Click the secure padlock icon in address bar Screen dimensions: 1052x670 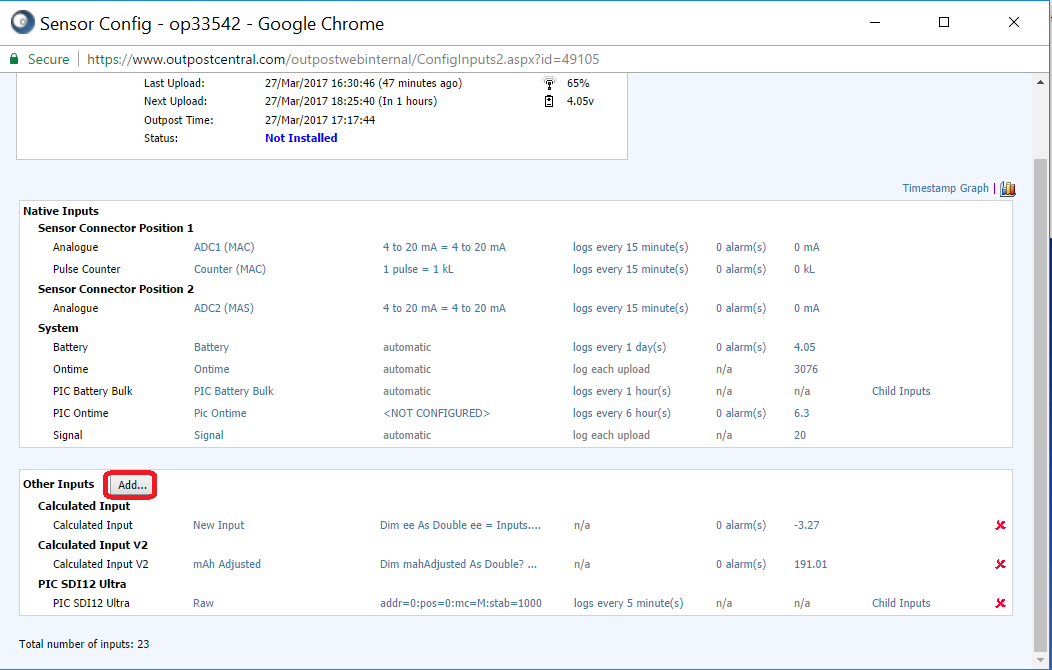coord(14,59)
